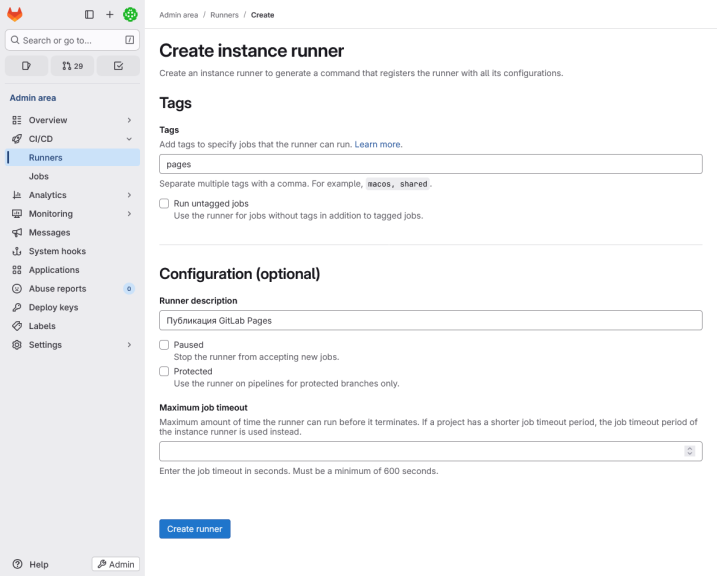The image size is (717, 576).
Task: Open the green user avatar menu
Action: tap(130, 15)
